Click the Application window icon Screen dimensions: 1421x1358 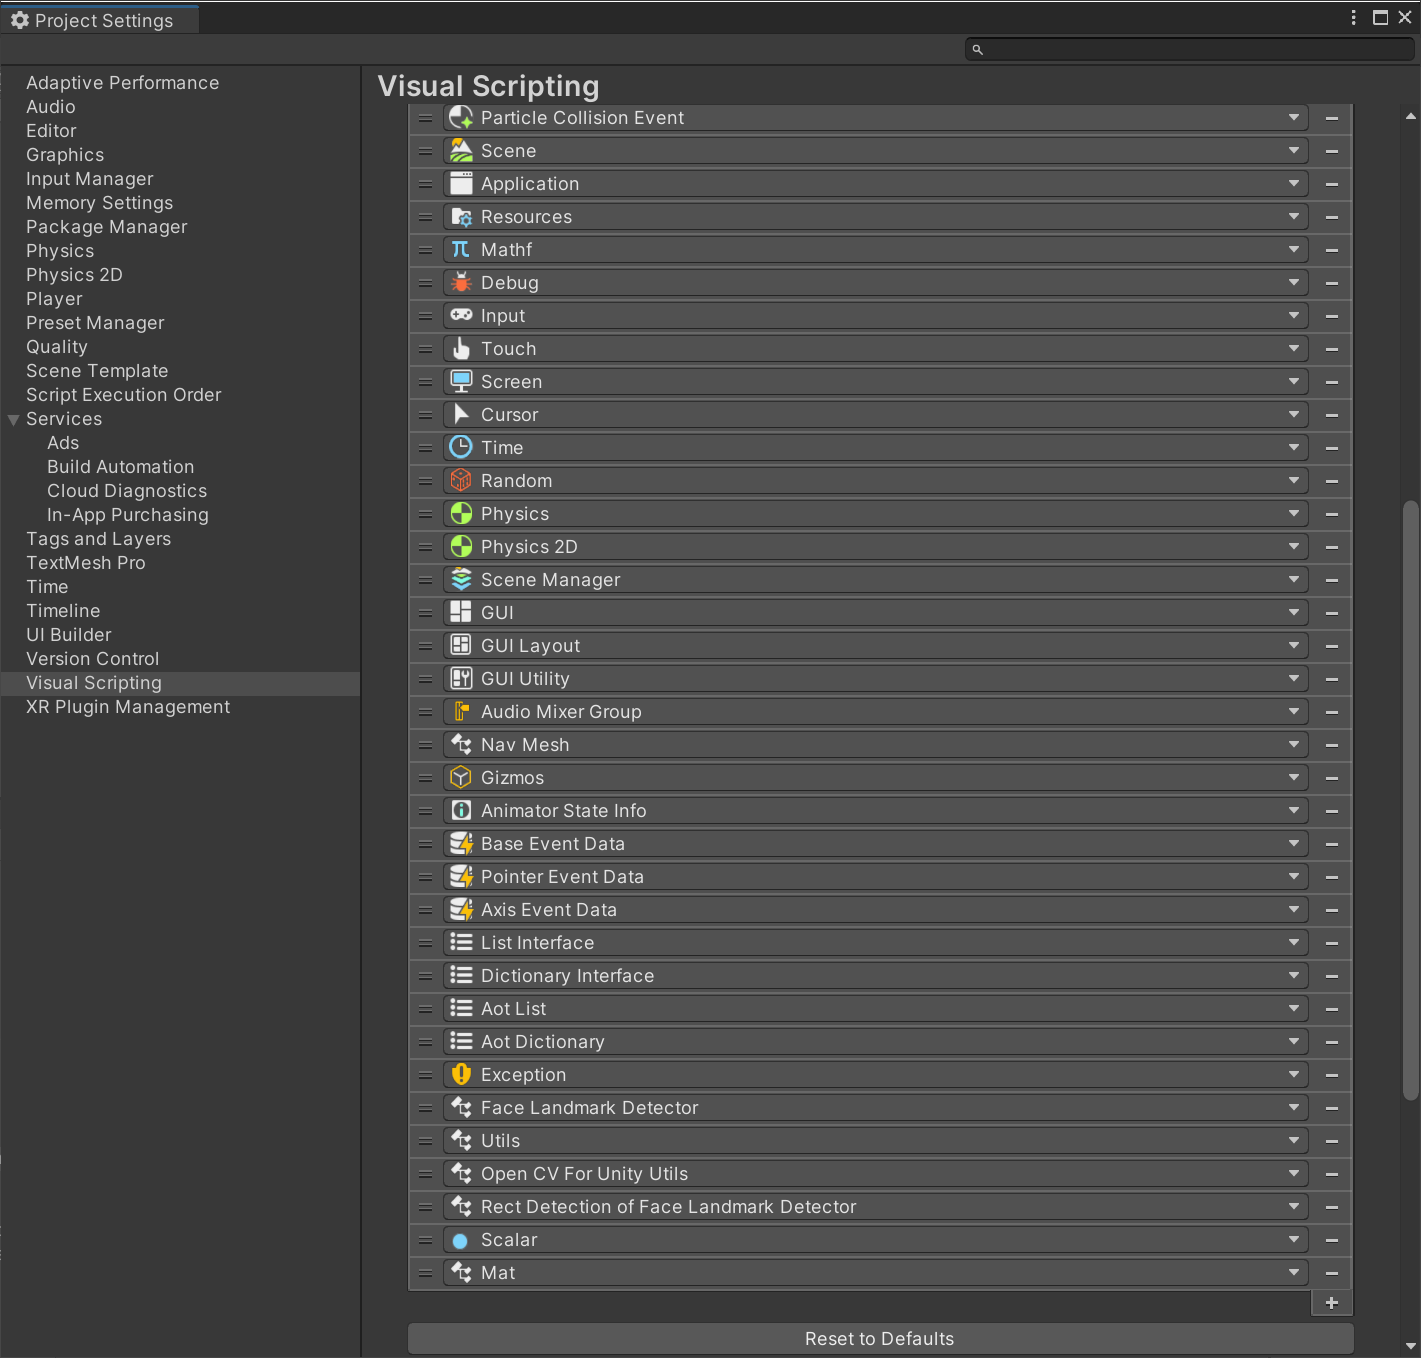coord(461,184)
